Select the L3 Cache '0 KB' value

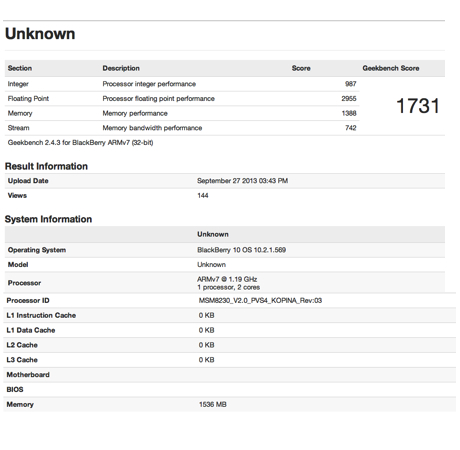coord(206,360)
